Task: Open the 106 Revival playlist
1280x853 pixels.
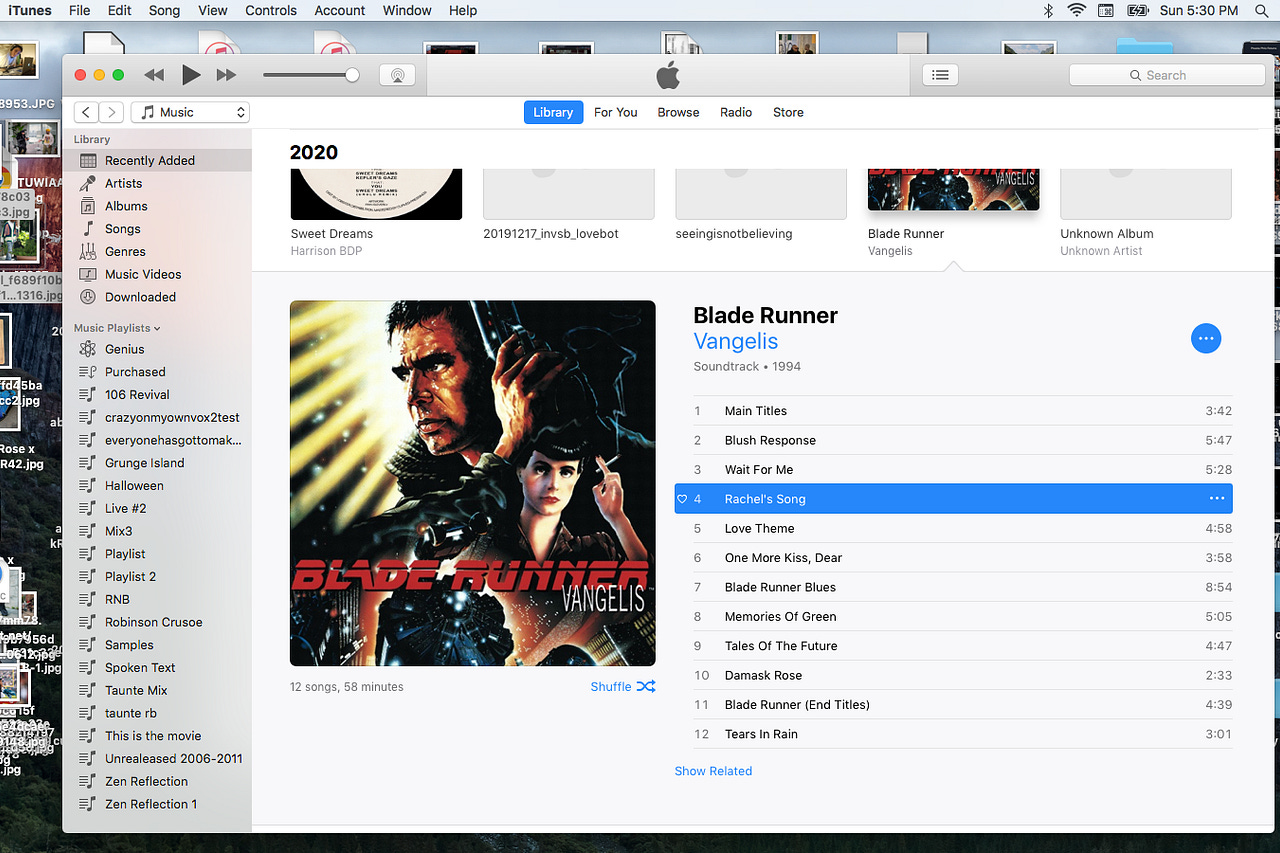Action: [x=137, y=395]
